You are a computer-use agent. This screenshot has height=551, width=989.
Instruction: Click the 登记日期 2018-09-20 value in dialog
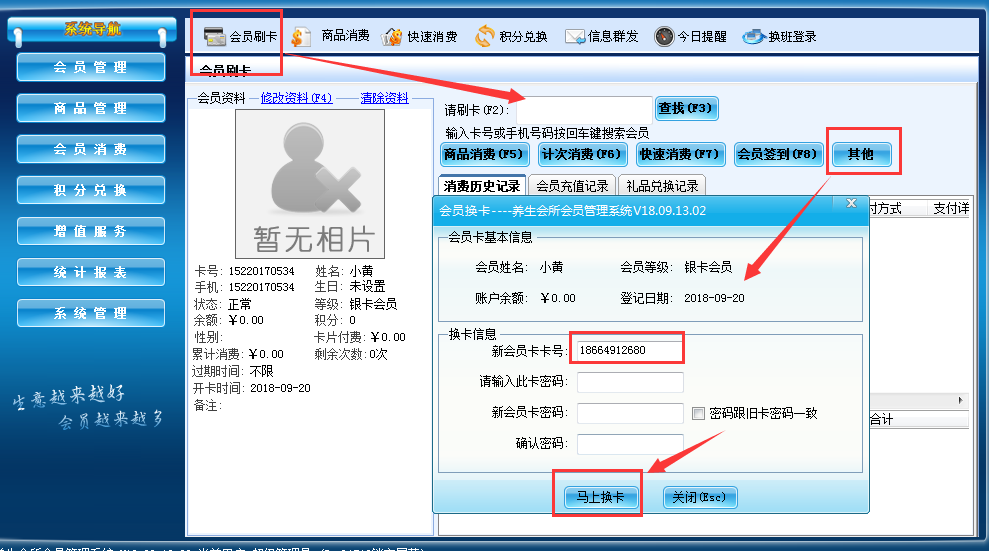pos(714,298)
